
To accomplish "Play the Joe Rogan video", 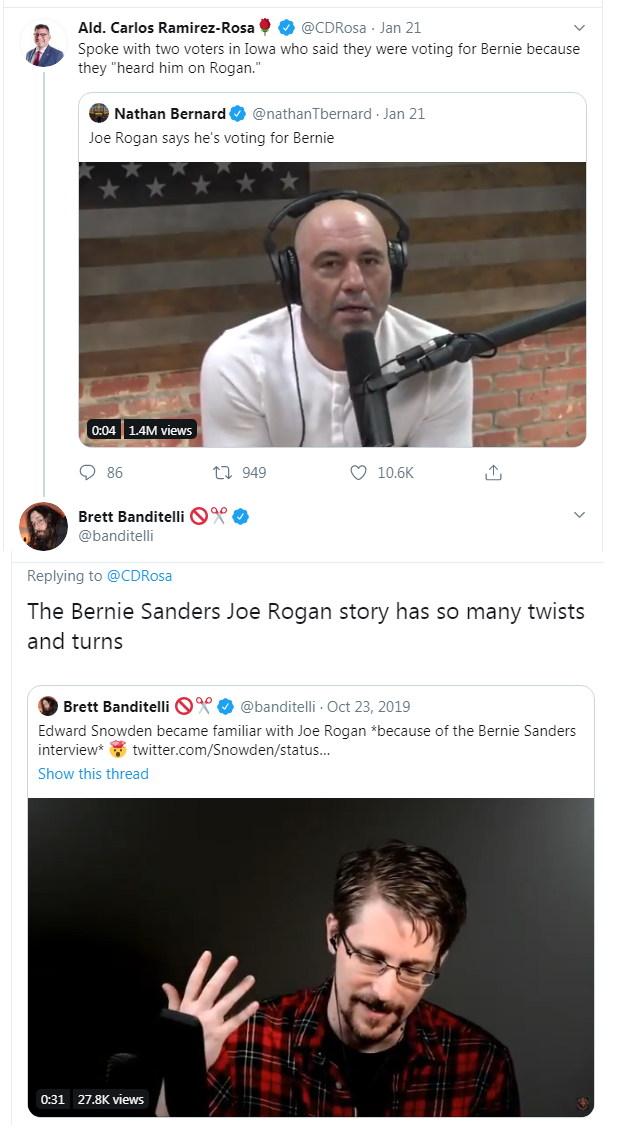I will click(332, 304).
